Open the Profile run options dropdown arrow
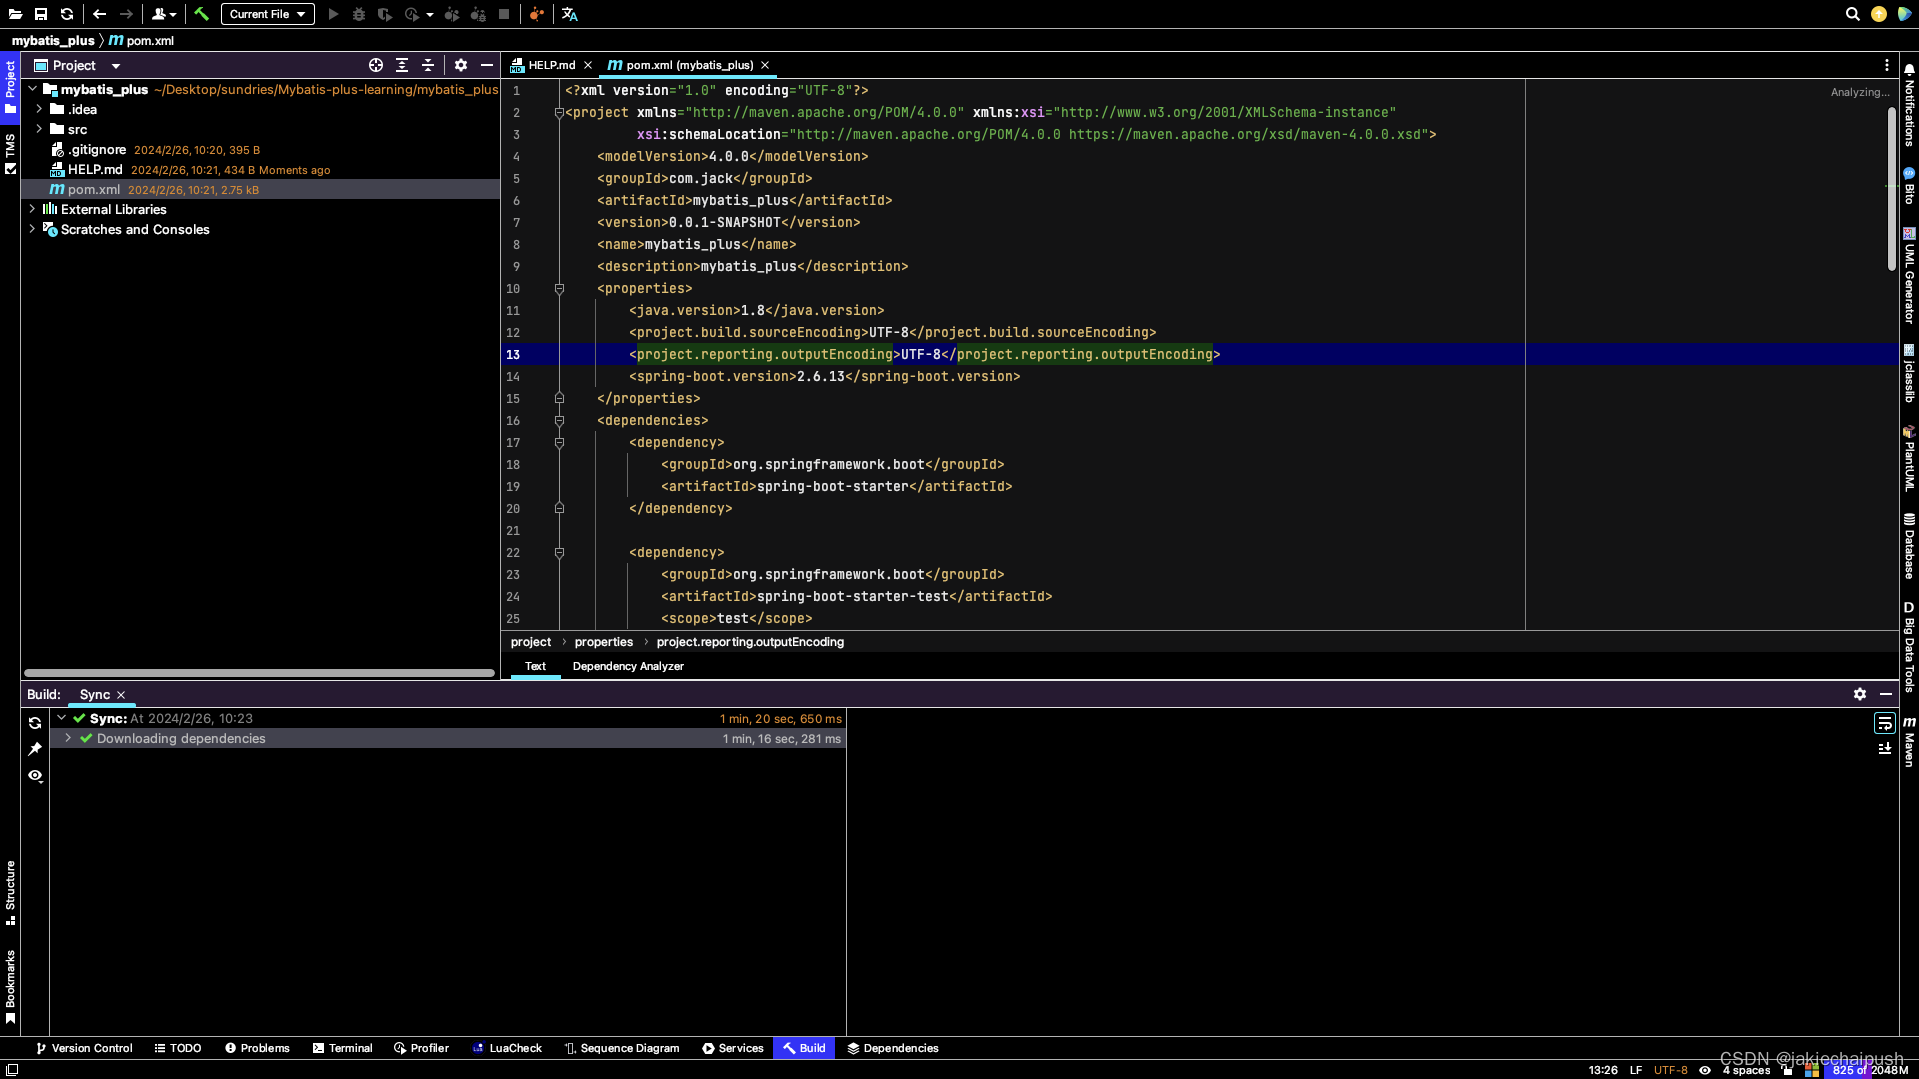The image size is (1919, 1079). tap(430, 15)
